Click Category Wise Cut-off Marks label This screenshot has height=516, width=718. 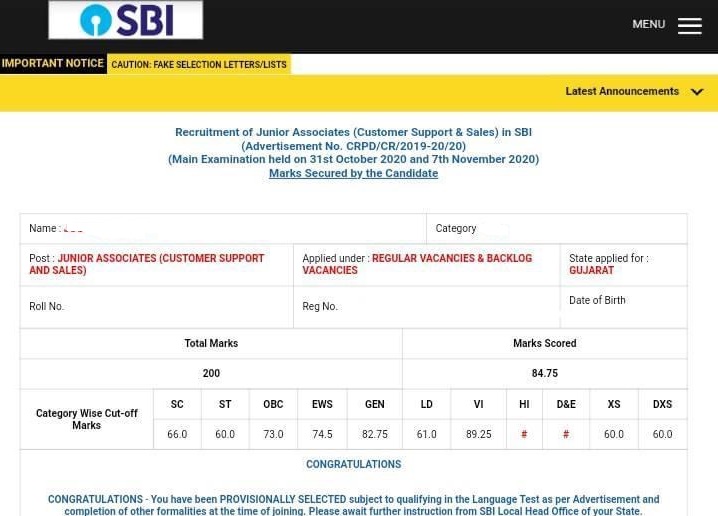[x=87, y=419]
